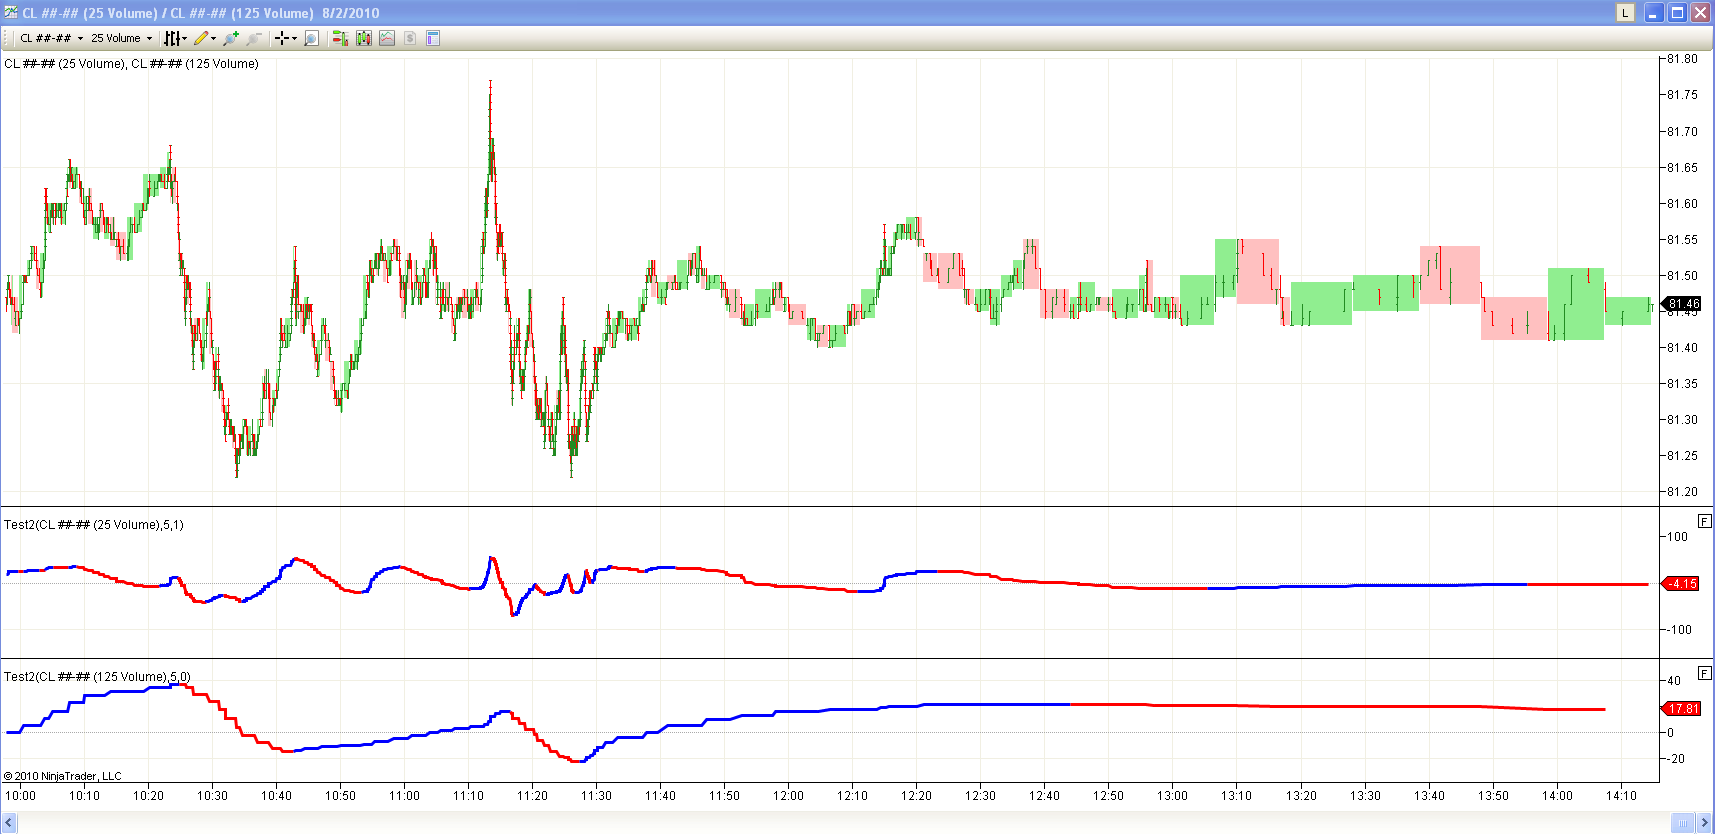Click the L link button in title bar
The image size is (1715, 834).
(x=1625, y=13)
